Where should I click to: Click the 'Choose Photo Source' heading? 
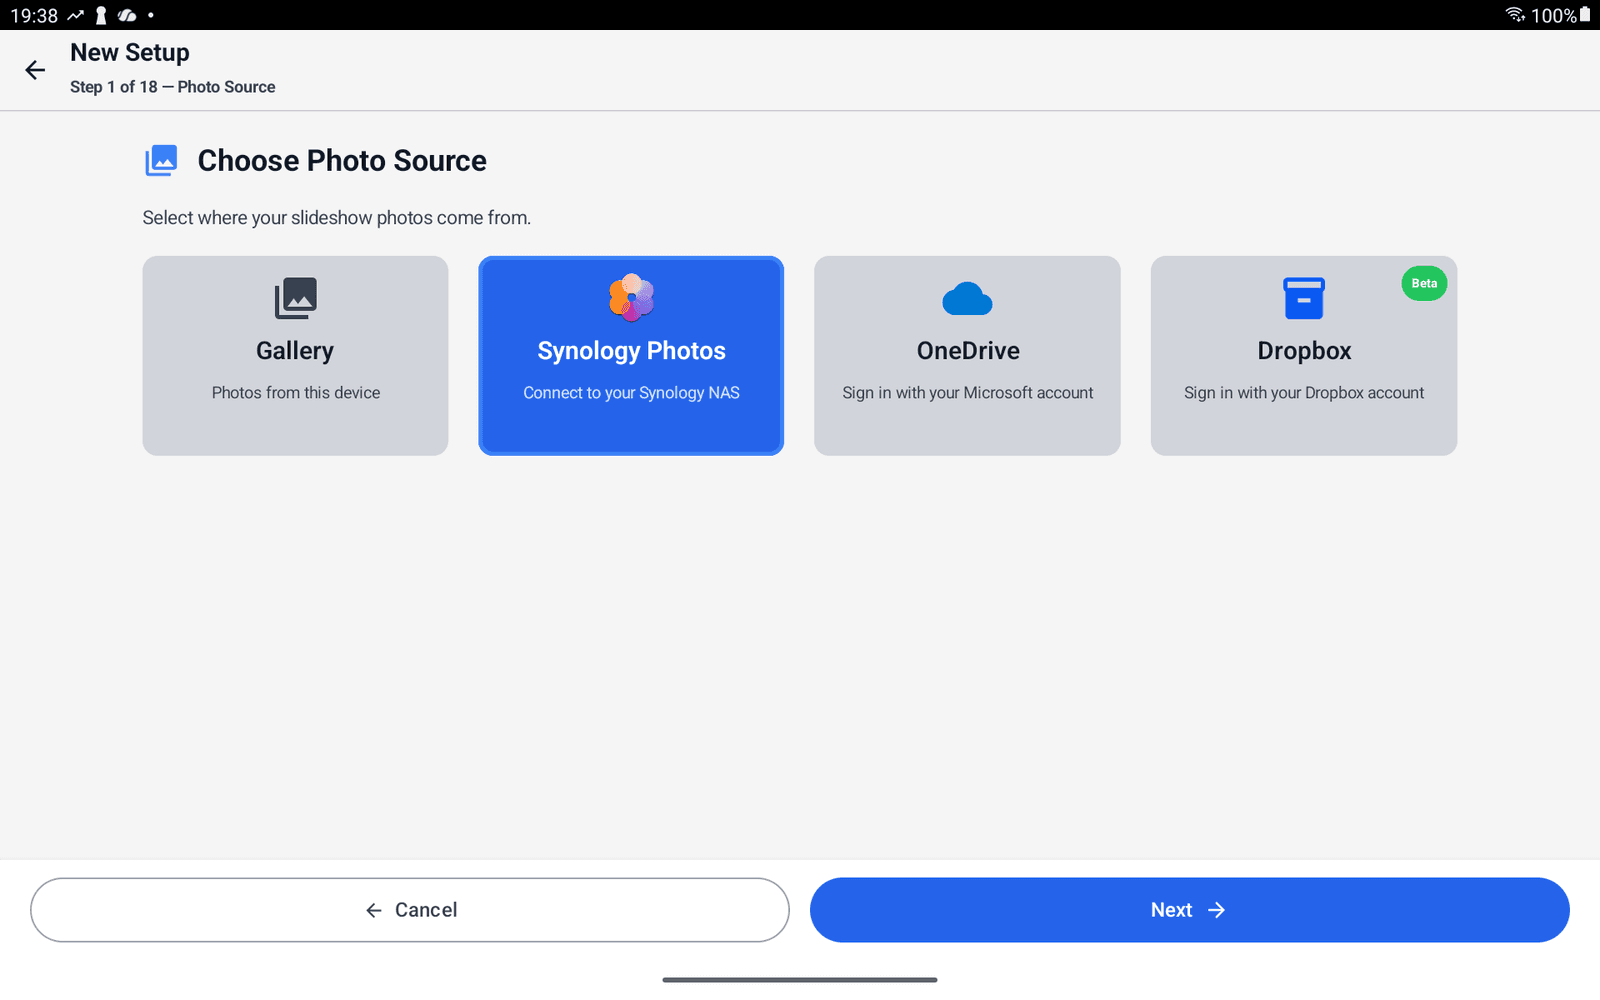click(342, 160)
